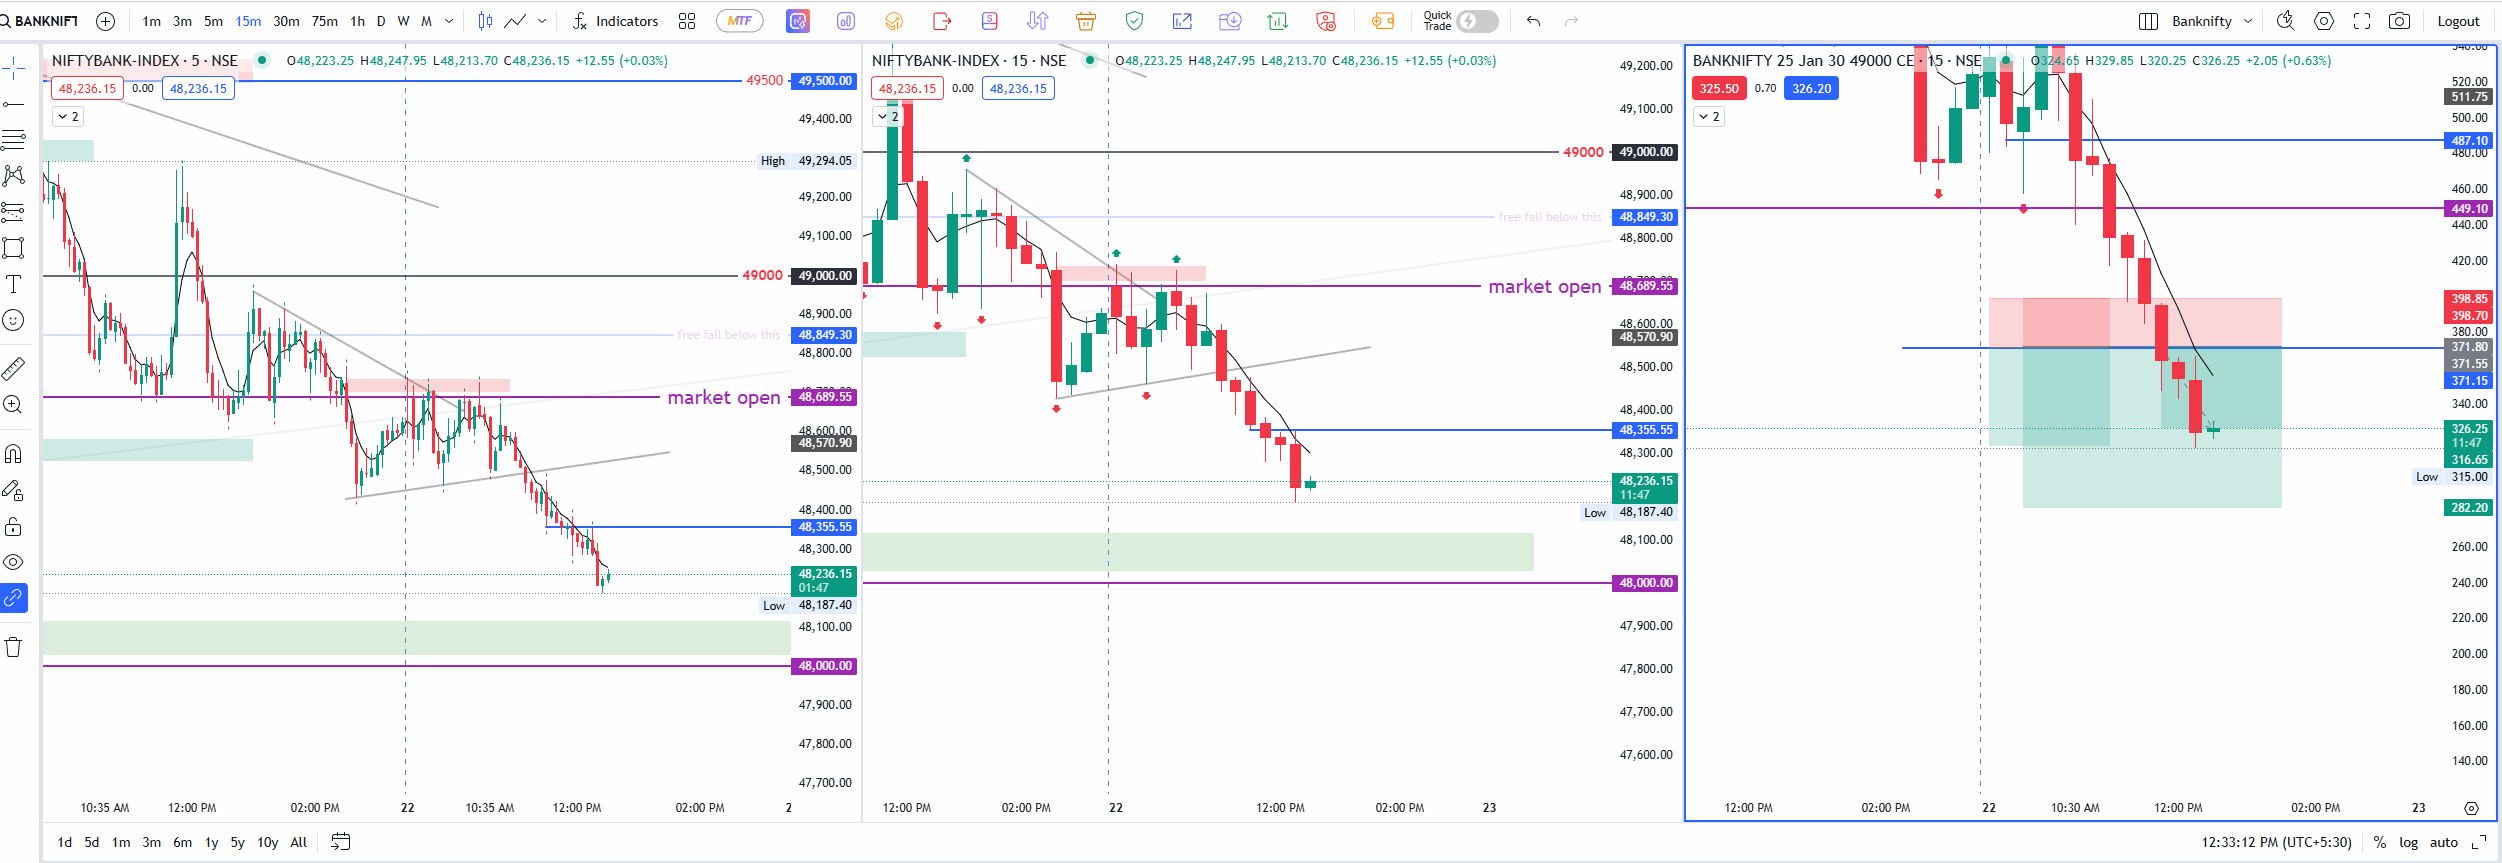The width and height of the screenshot is (2502, 863).
Task: Click the 326.20 buy button on option chart
Action: click(x=1811, y=88)
